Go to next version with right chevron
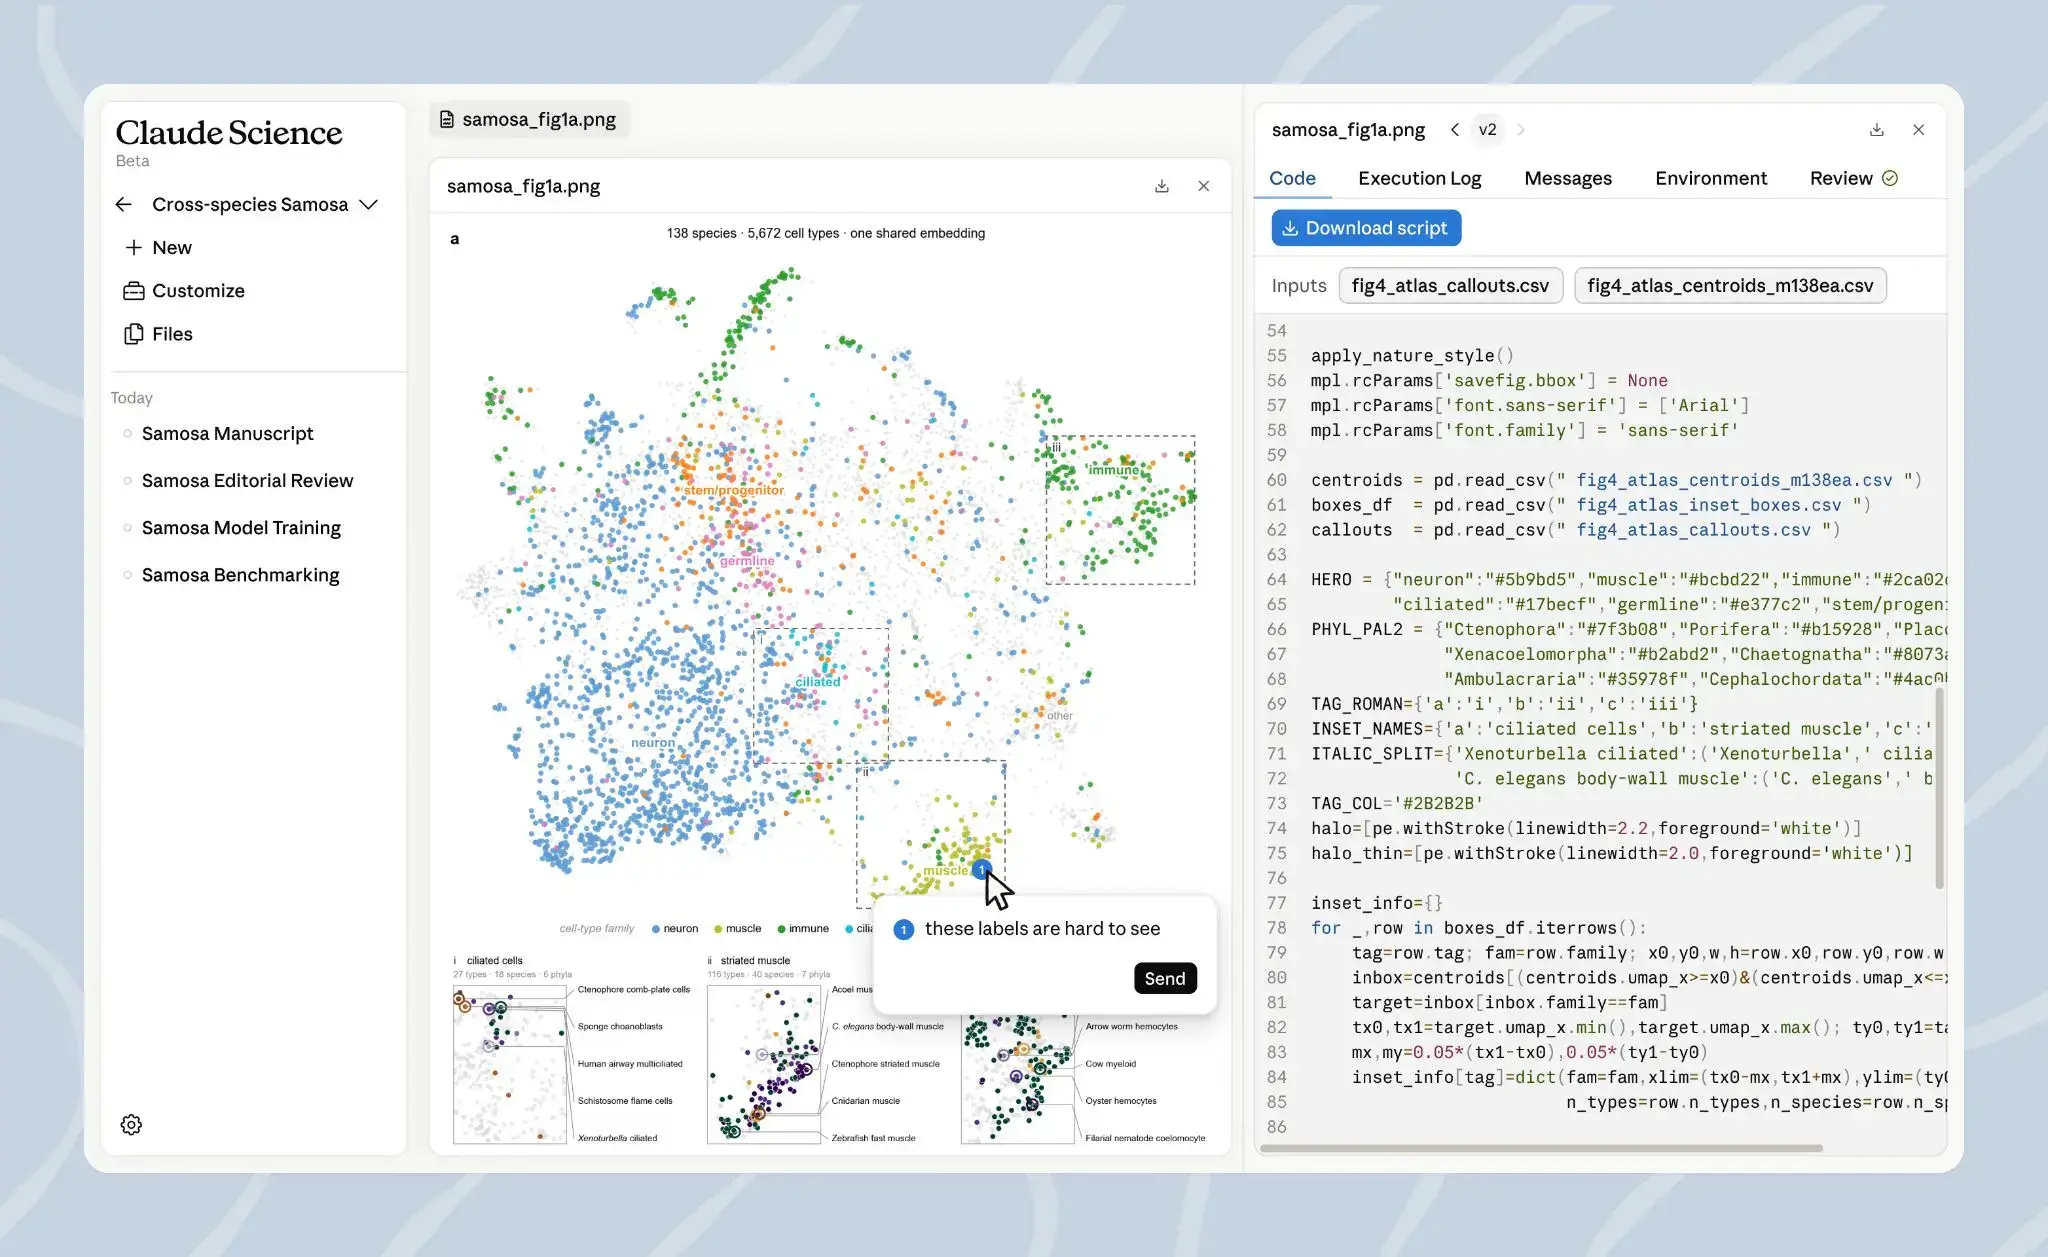 [x=1521, y=130]
